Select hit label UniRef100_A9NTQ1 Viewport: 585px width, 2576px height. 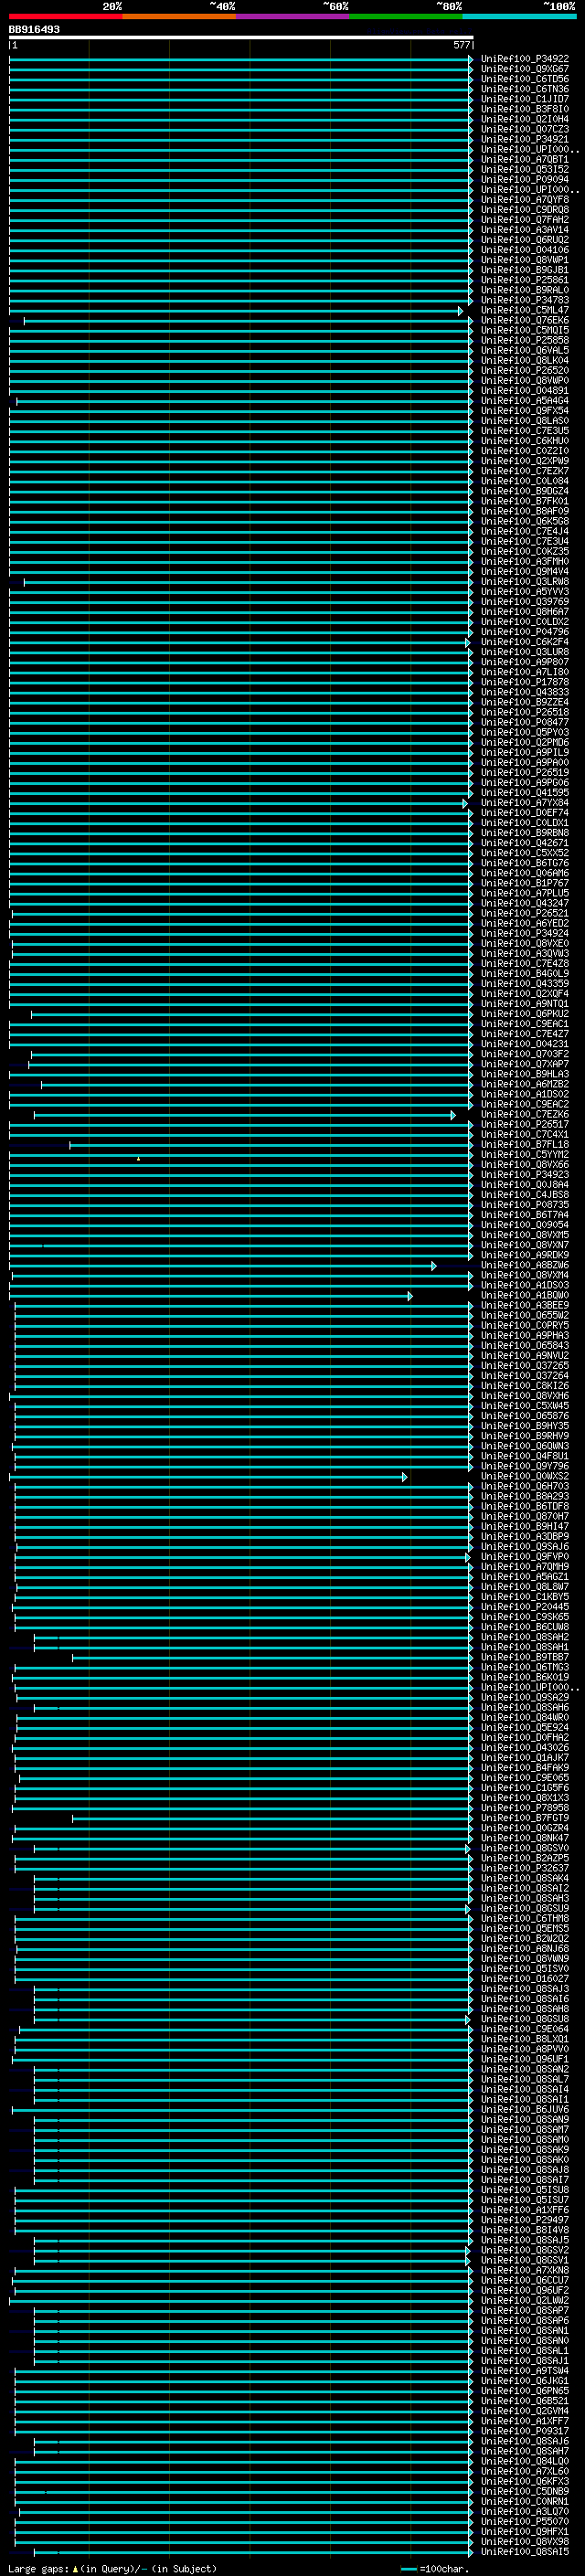coord(524,1004)
